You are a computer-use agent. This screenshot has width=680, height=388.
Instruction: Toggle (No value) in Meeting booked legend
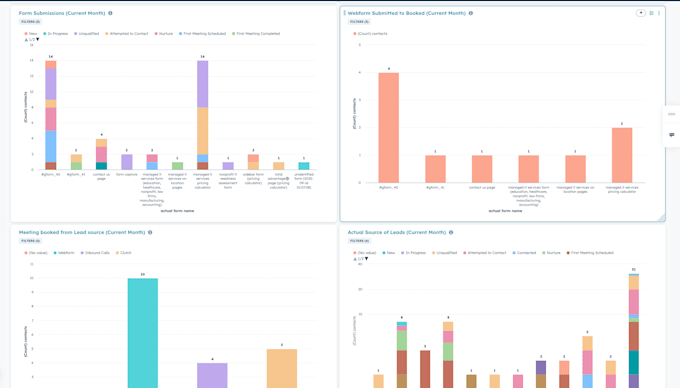(x=36, y=253)
